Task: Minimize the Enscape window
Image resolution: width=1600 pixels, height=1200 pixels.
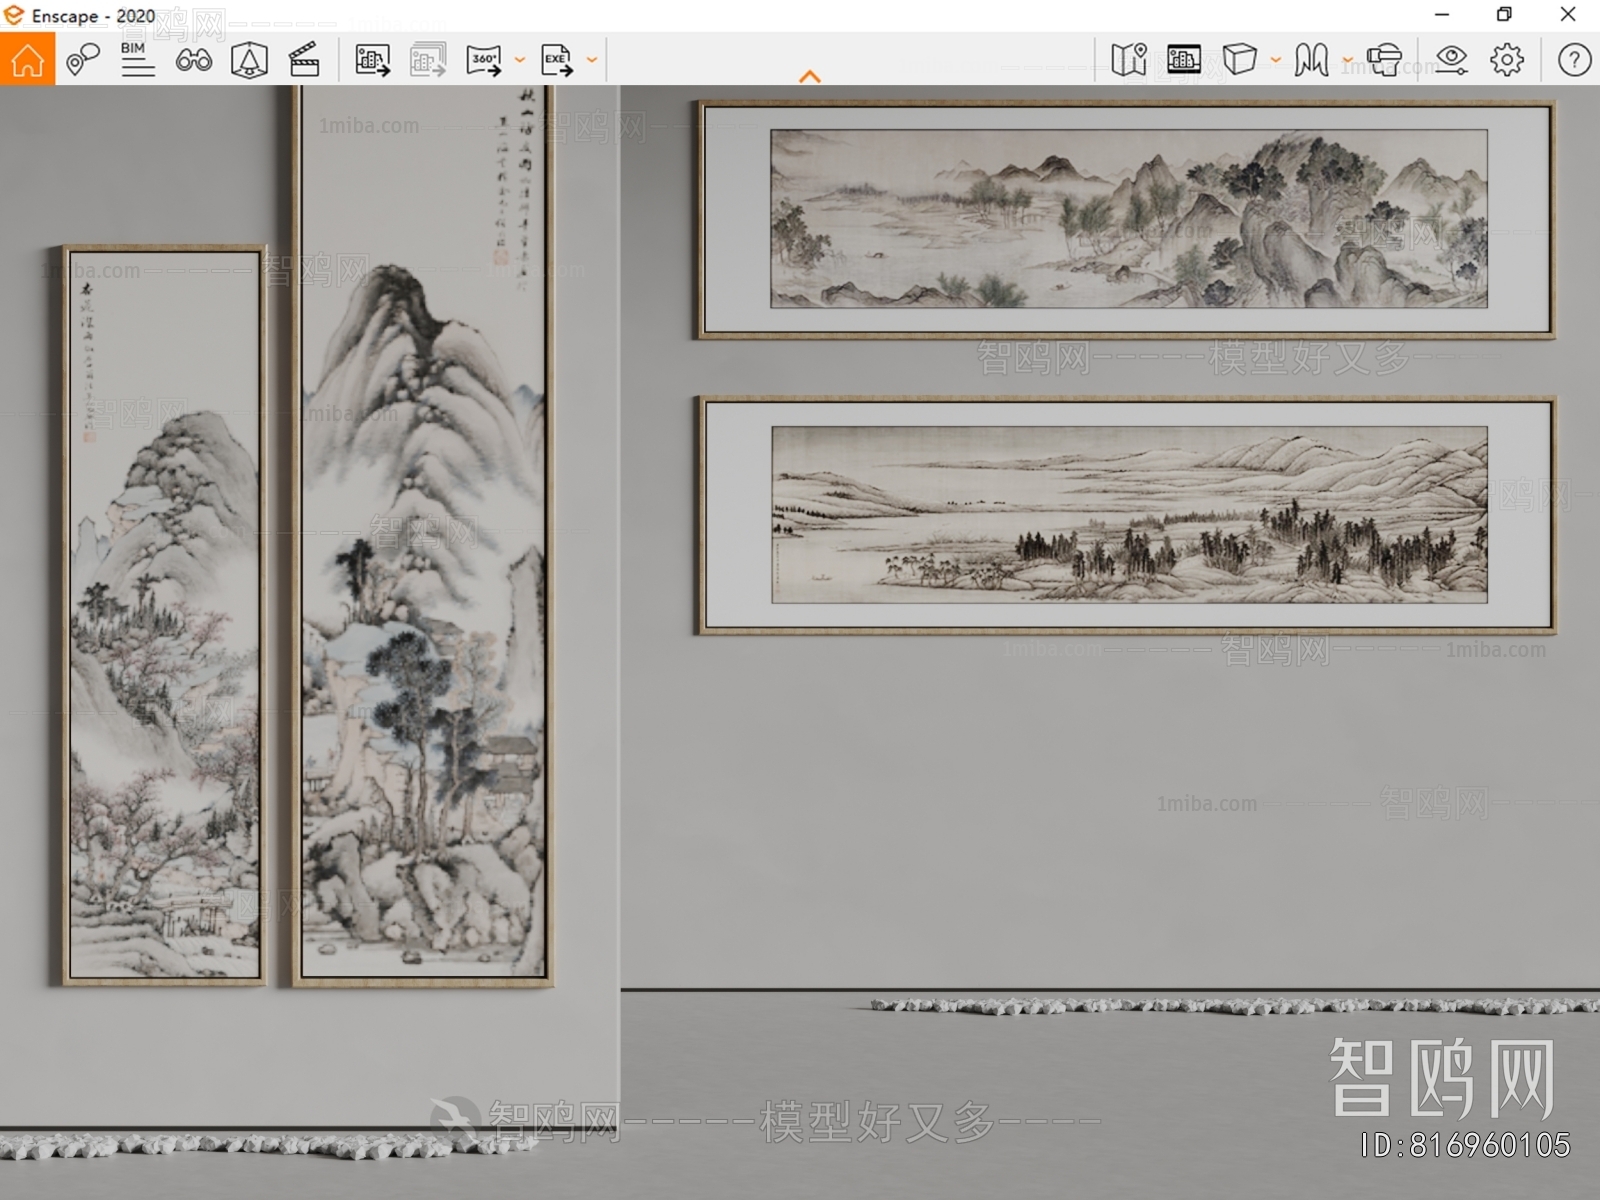Action: click(1442, 15)
